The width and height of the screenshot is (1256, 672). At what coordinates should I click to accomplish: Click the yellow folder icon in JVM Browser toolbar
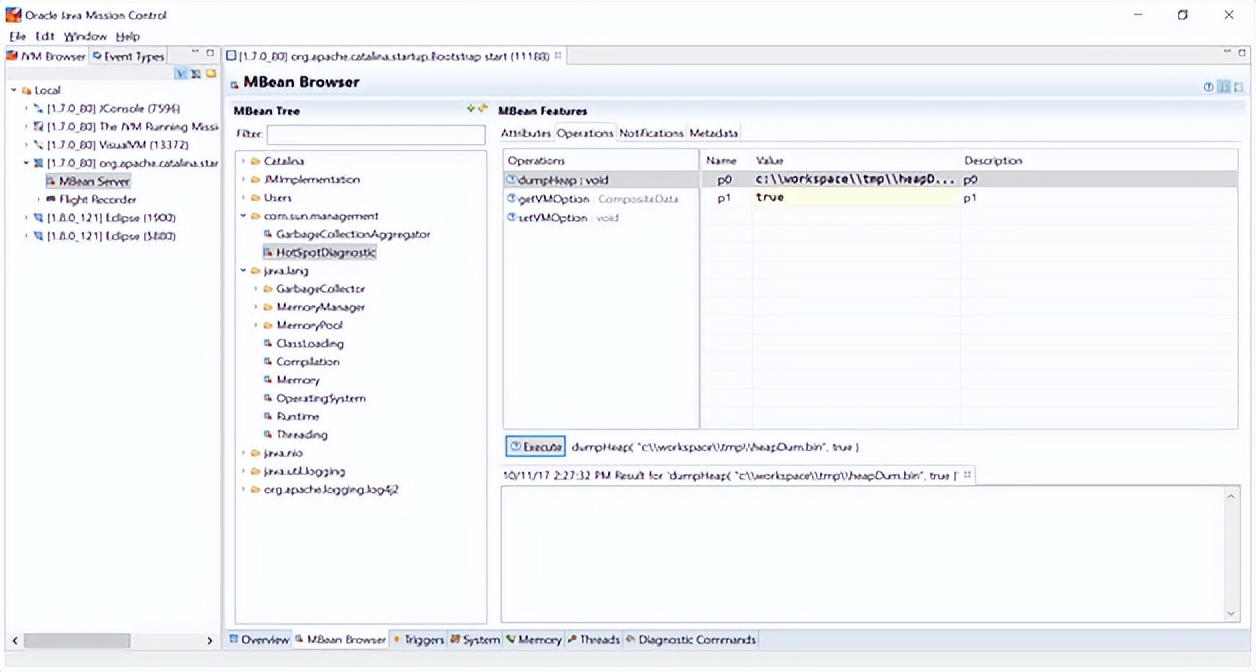click(211, 74)
